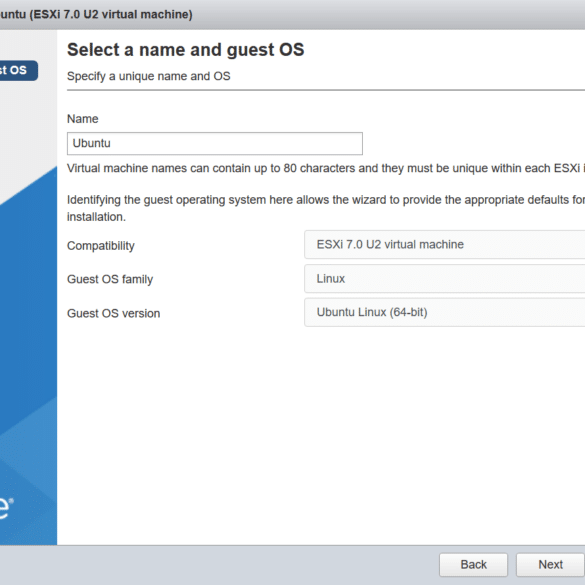The width and height of the screenshot is (585, 585).
Task: Click the 'Guest OS family' label
Action: [x=110, y=279]
